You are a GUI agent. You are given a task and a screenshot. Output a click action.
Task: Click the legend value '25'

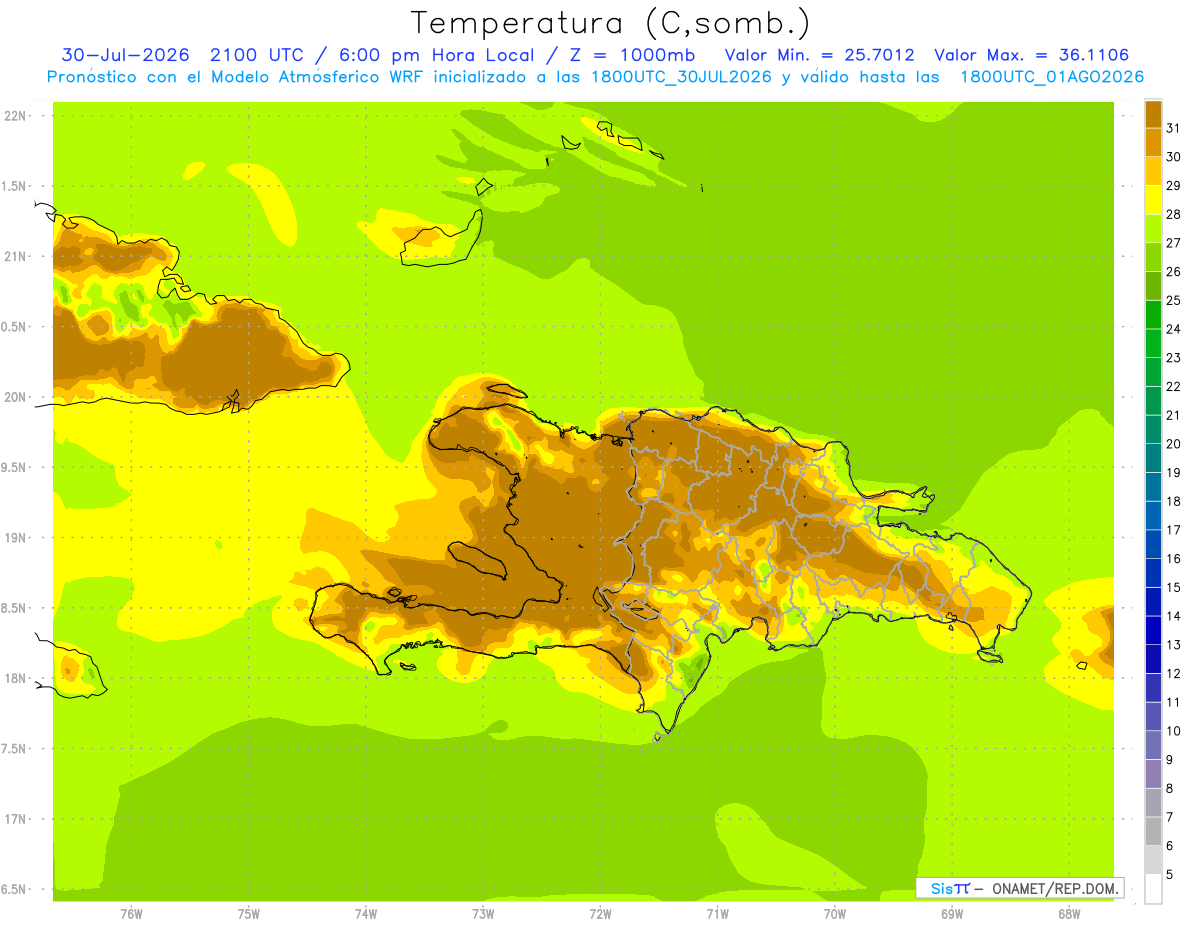tap(1174, 300)
